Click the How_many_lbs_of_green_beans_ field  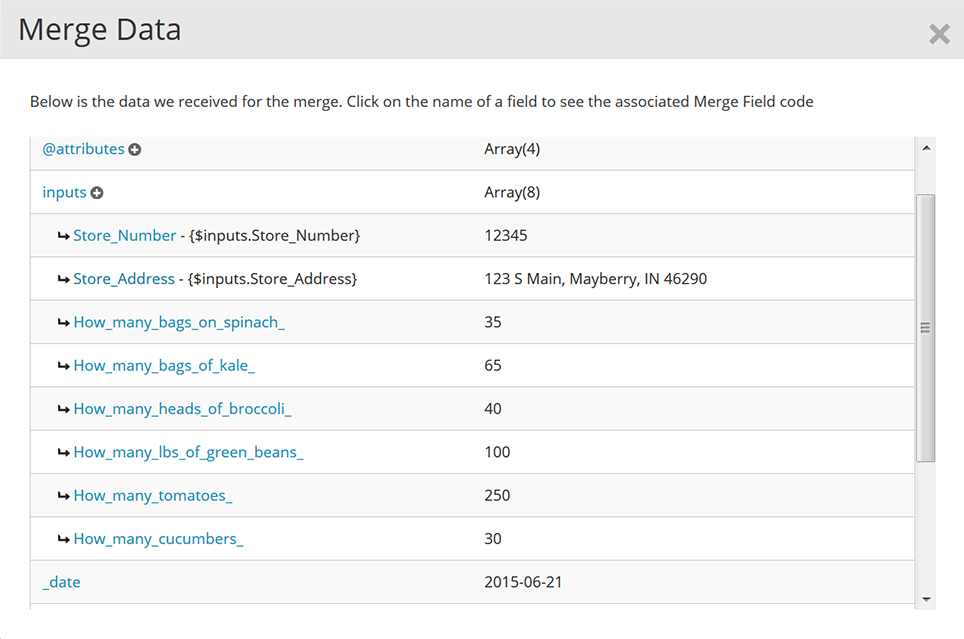point(188,452)
